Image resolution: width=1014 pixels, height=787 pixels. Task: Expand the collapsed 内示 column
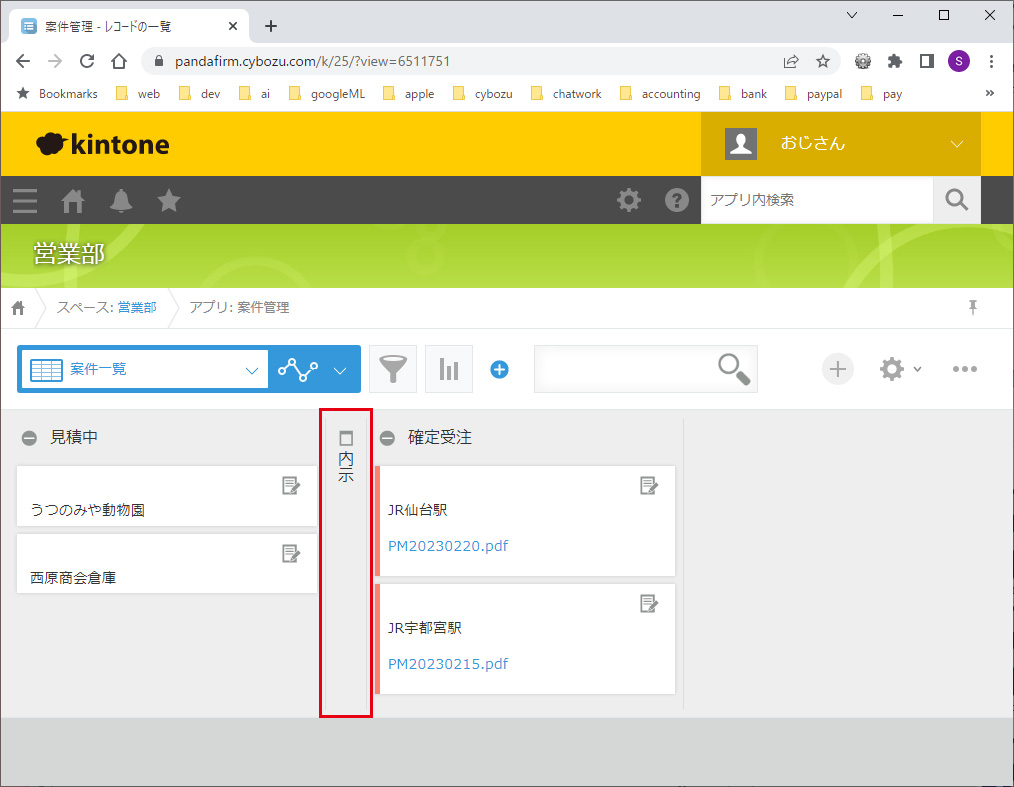tap(346, 438)
